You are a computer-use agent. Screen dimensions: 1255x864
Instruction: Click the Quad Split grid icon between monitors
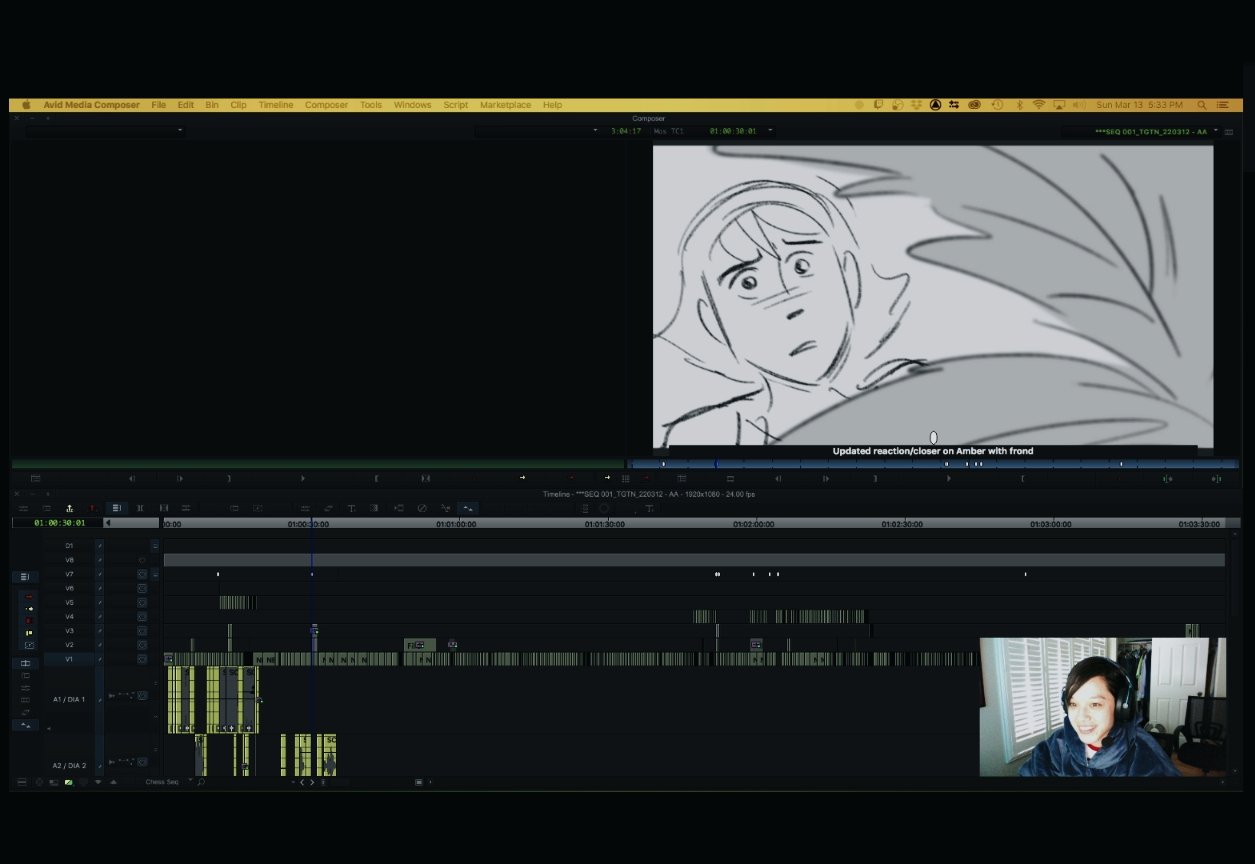click(x=625, y=478)
